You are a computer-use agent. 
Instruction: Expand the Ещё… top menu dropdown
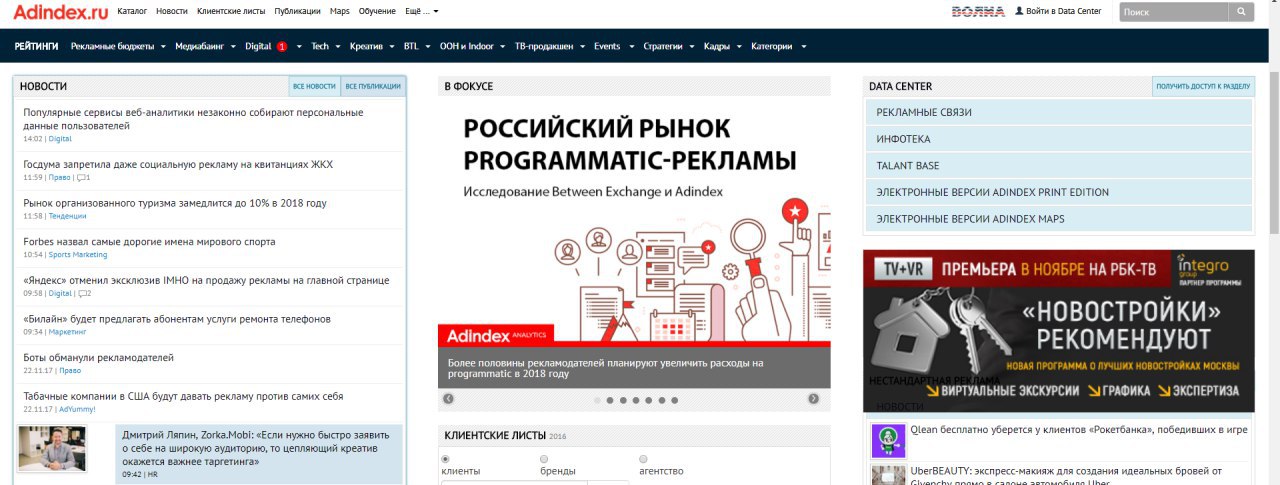coord(422,11)
